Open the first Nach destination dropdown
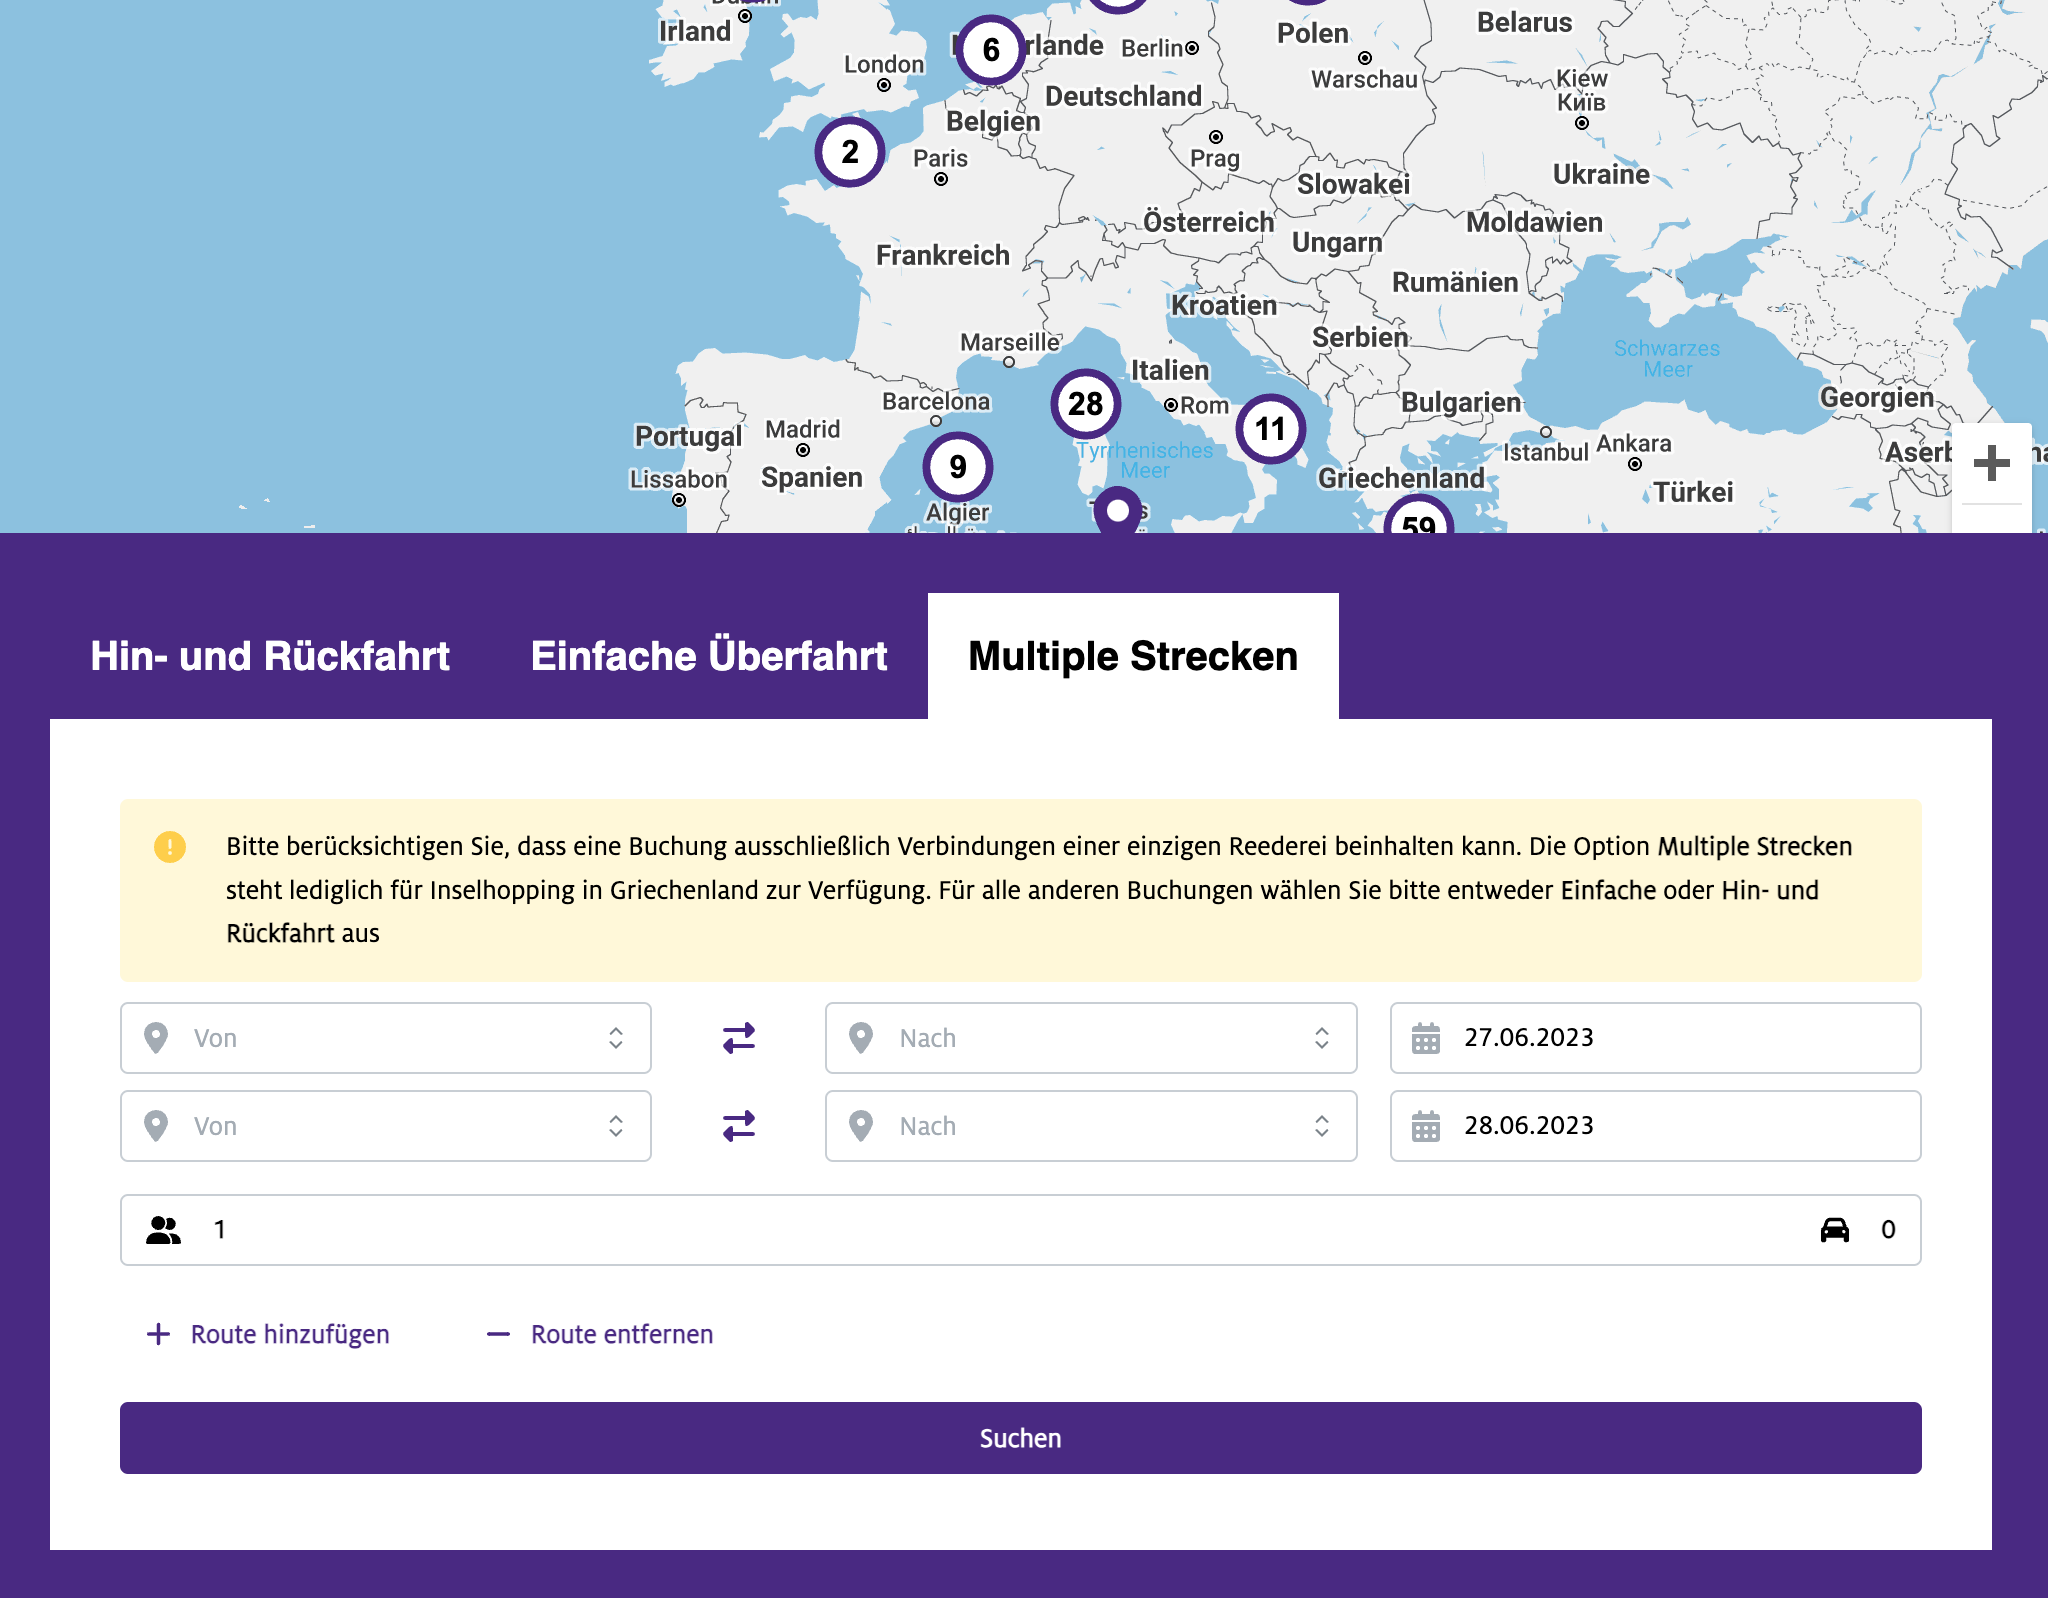This screenshot has height=1598, width=2048. pyautogui.click(x=1090, y=1038)
